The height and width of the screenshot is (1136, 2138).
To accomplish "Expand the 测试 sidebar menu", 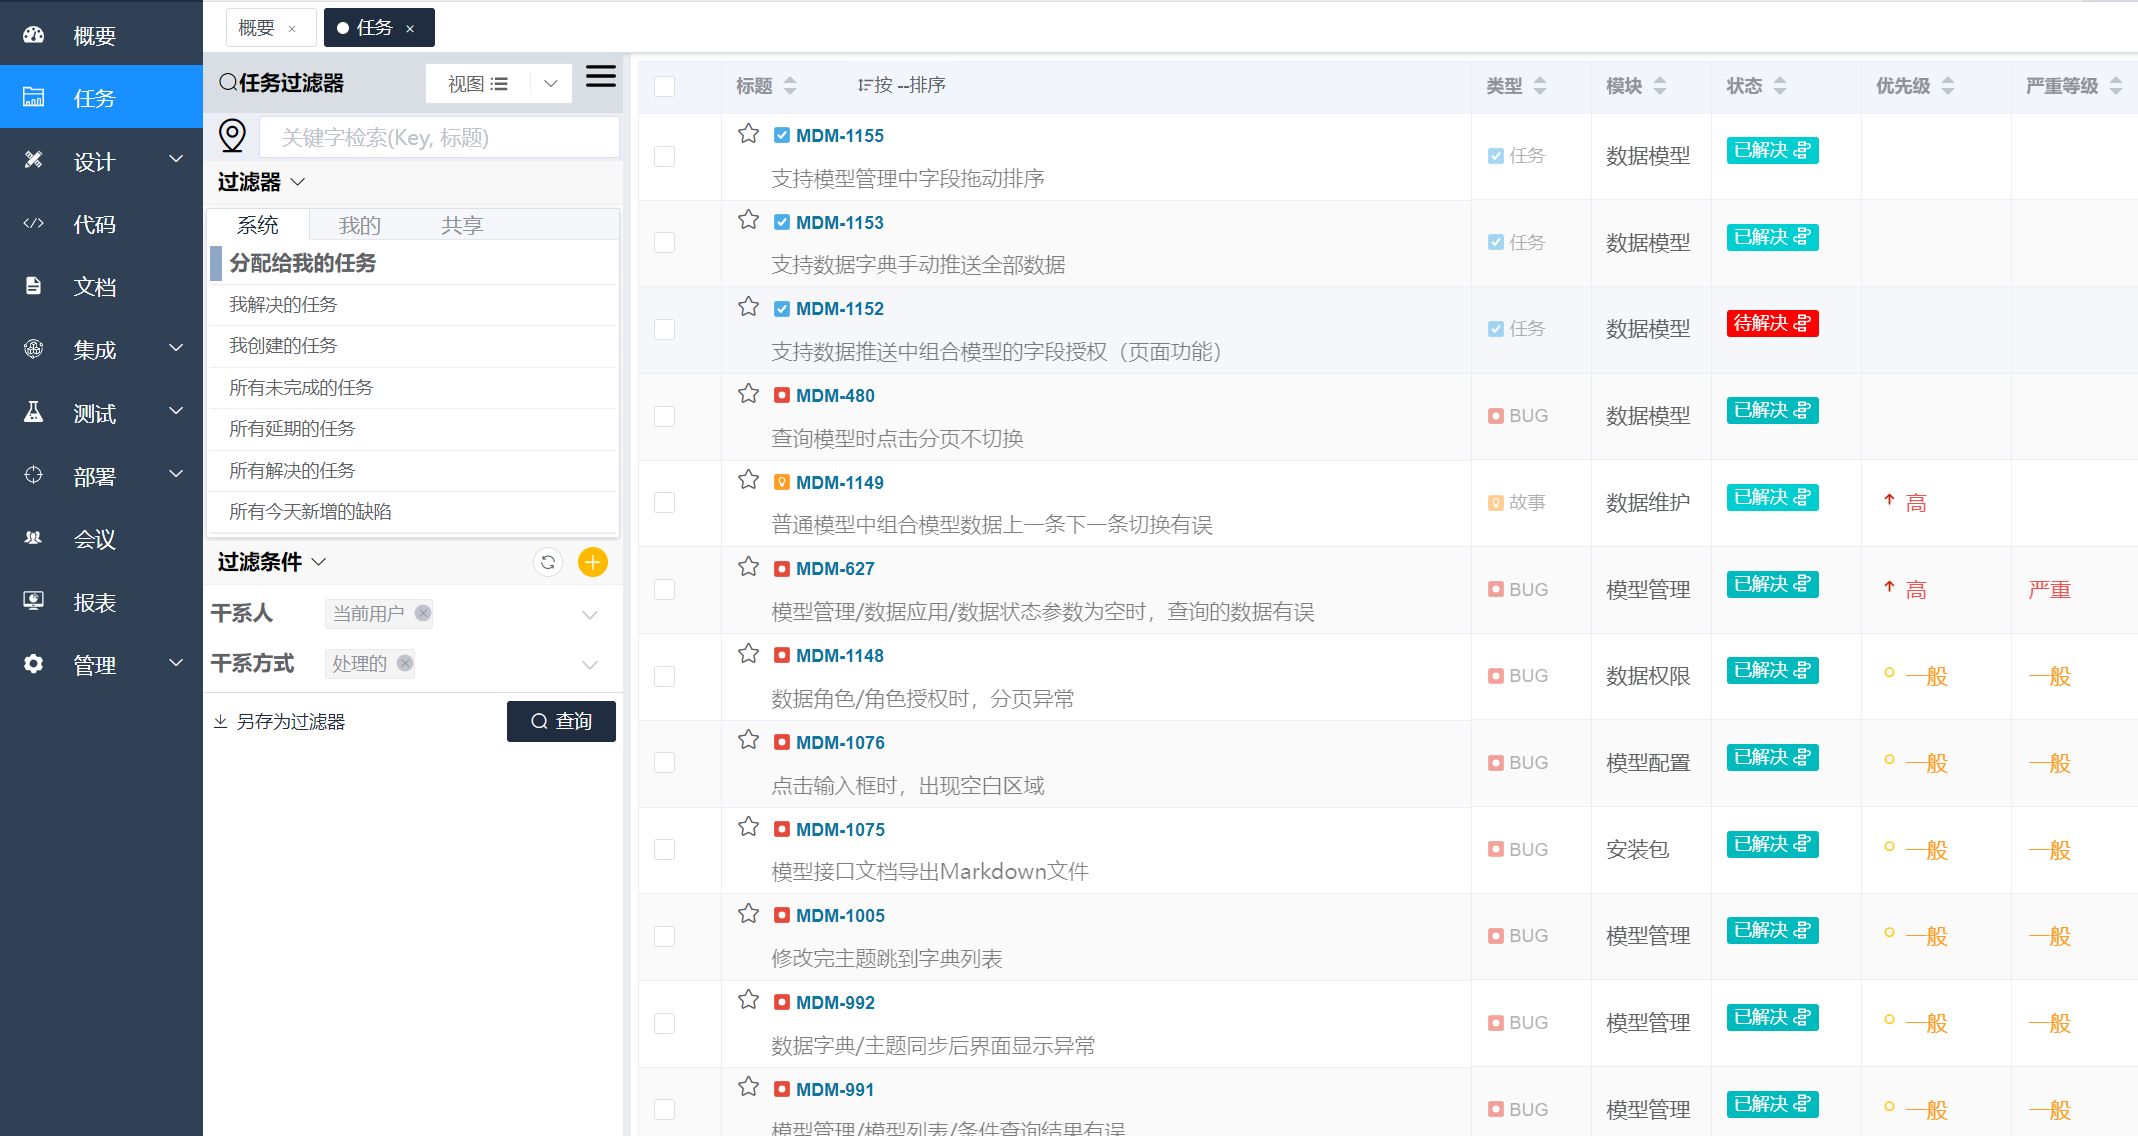I will 176,411.
